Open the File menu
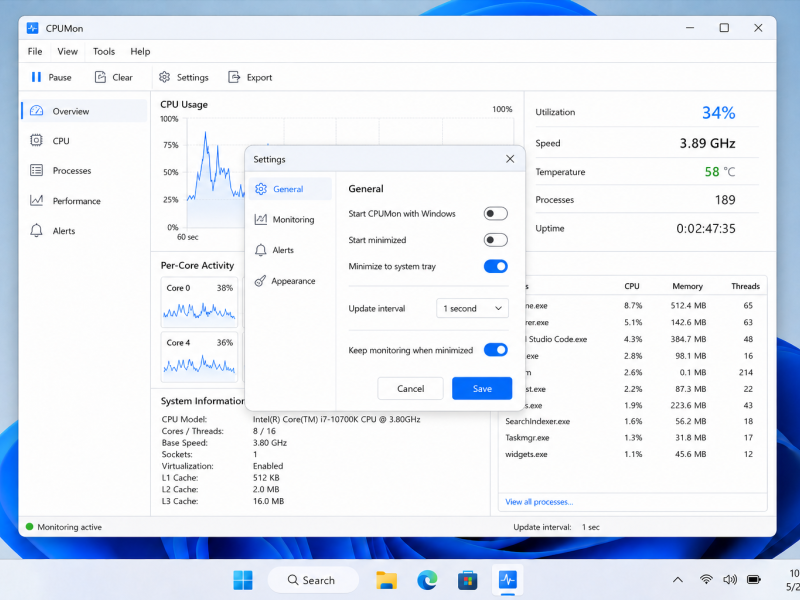 point(35,52)
